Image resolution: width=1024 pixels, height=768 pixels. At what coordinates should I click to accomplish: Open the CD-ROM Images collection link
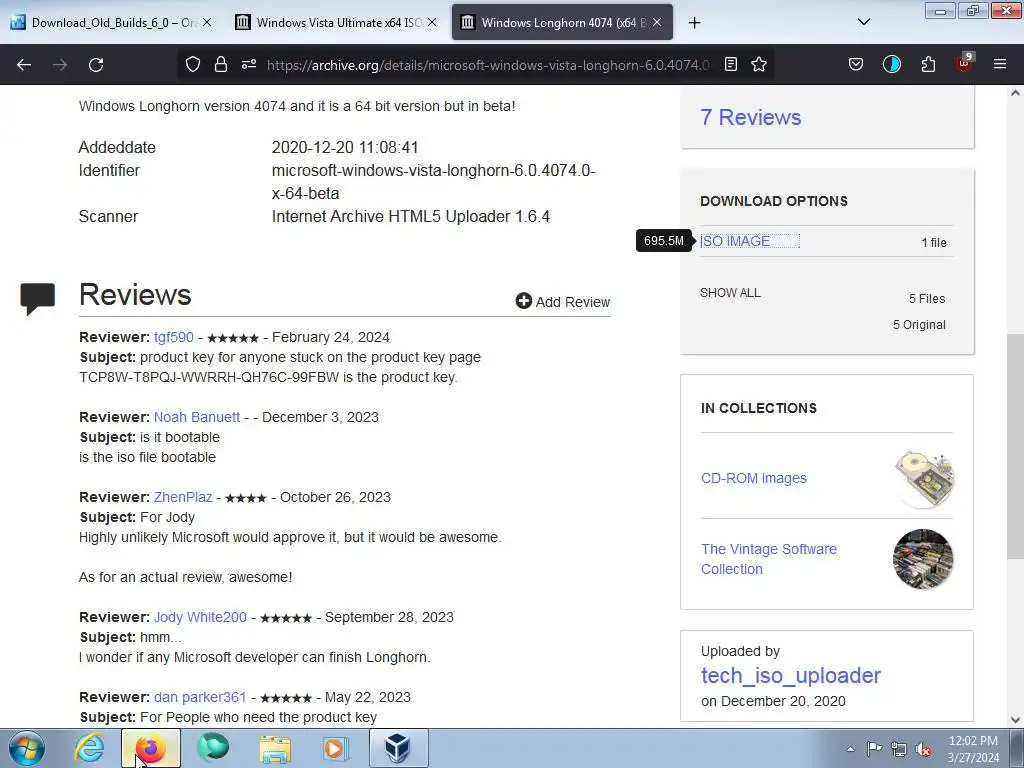[754, 478]
